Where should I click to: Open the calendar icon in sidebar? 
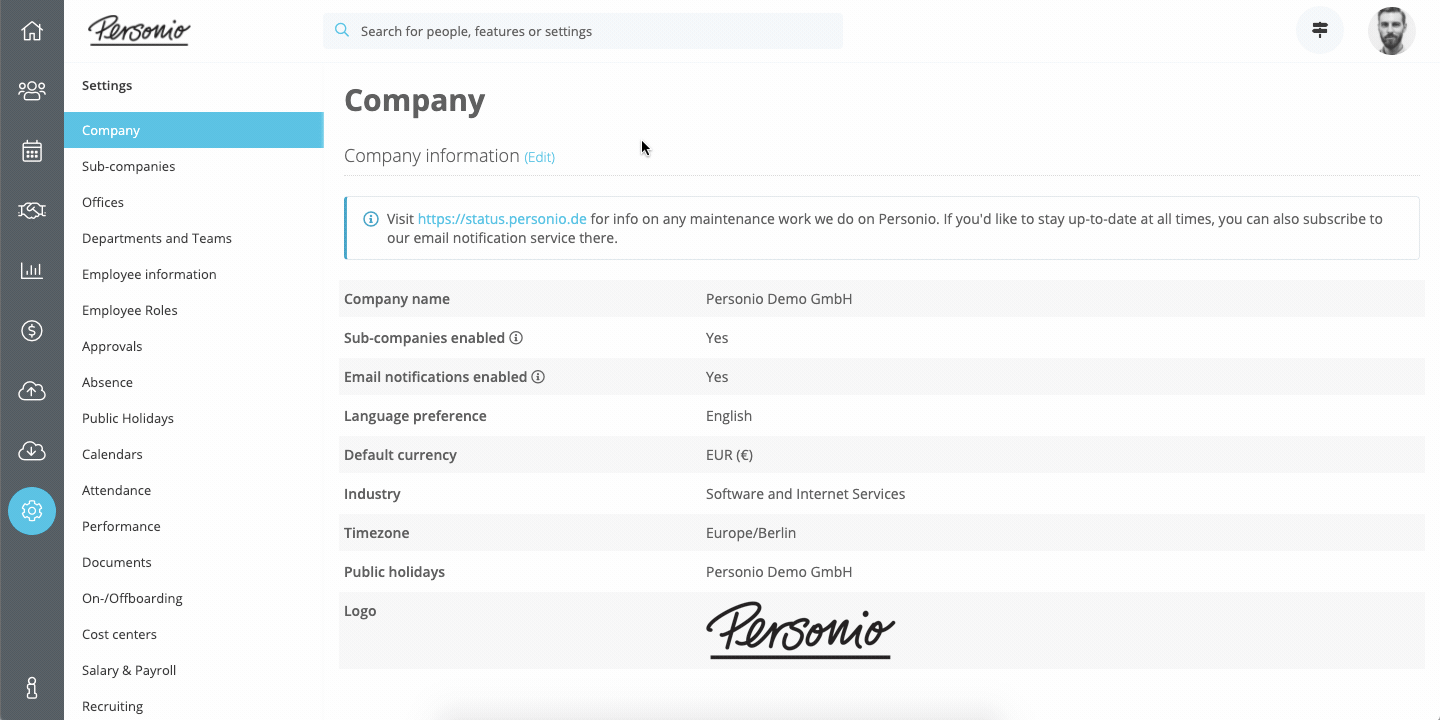click(x=32, y=151)
